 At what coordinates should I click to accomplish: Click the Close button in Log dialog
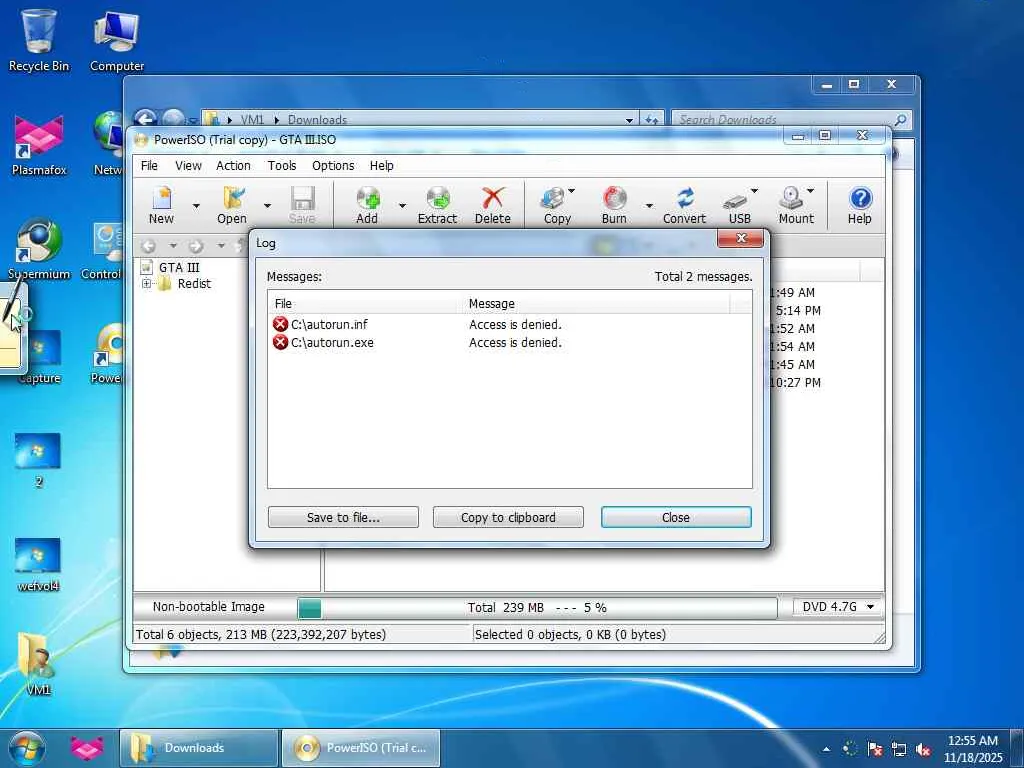click(x=676, y=517)
